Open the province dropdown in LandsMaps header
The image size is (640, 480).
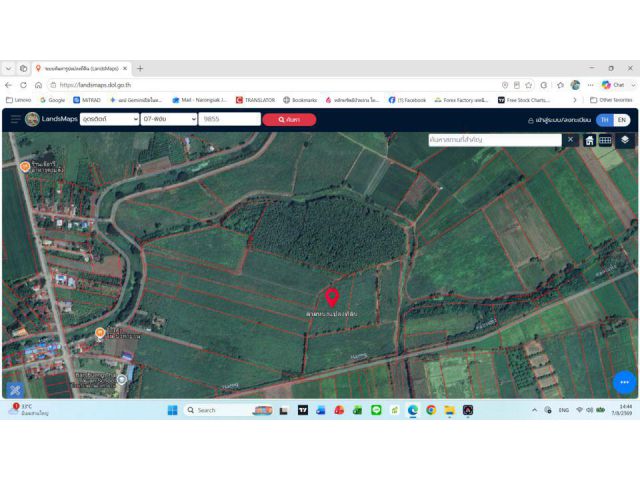[109, 119]
